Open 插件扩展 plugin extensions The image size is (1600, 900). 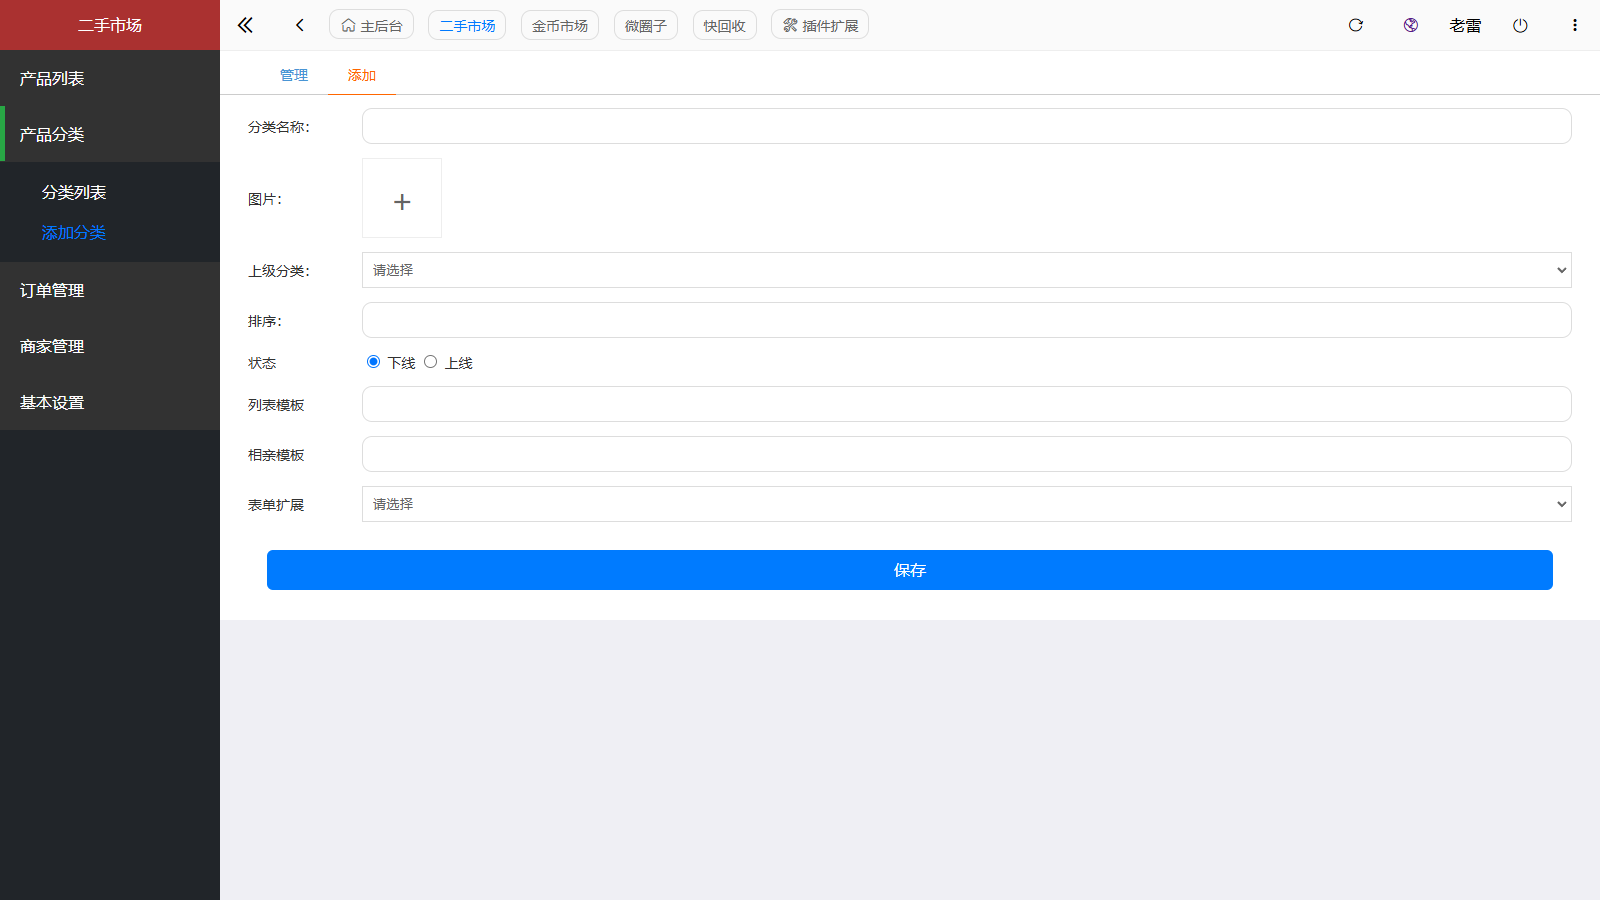[819, 25]
